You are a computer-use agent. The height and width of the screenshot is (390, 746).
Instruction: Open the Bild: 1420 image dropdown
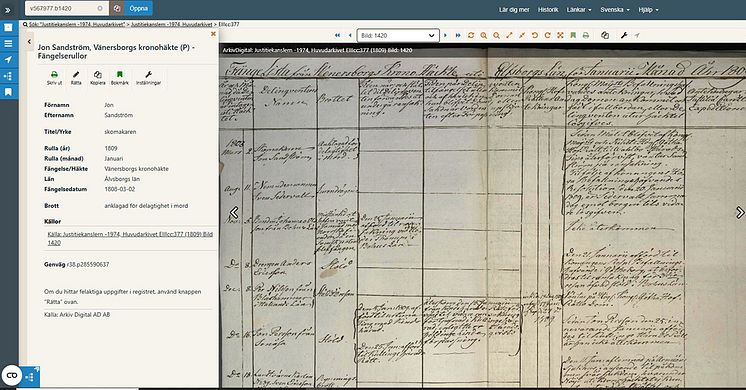point(398,36)
